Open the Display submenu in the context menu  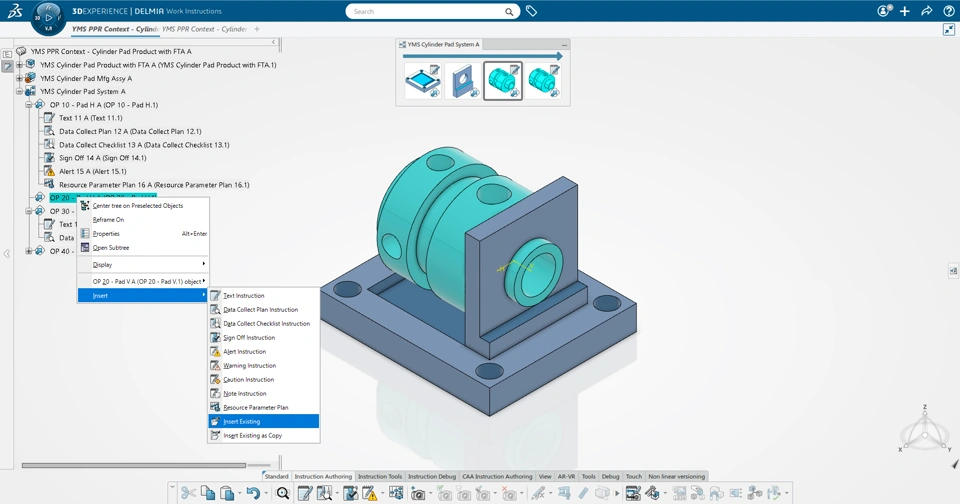click(143, 265)
